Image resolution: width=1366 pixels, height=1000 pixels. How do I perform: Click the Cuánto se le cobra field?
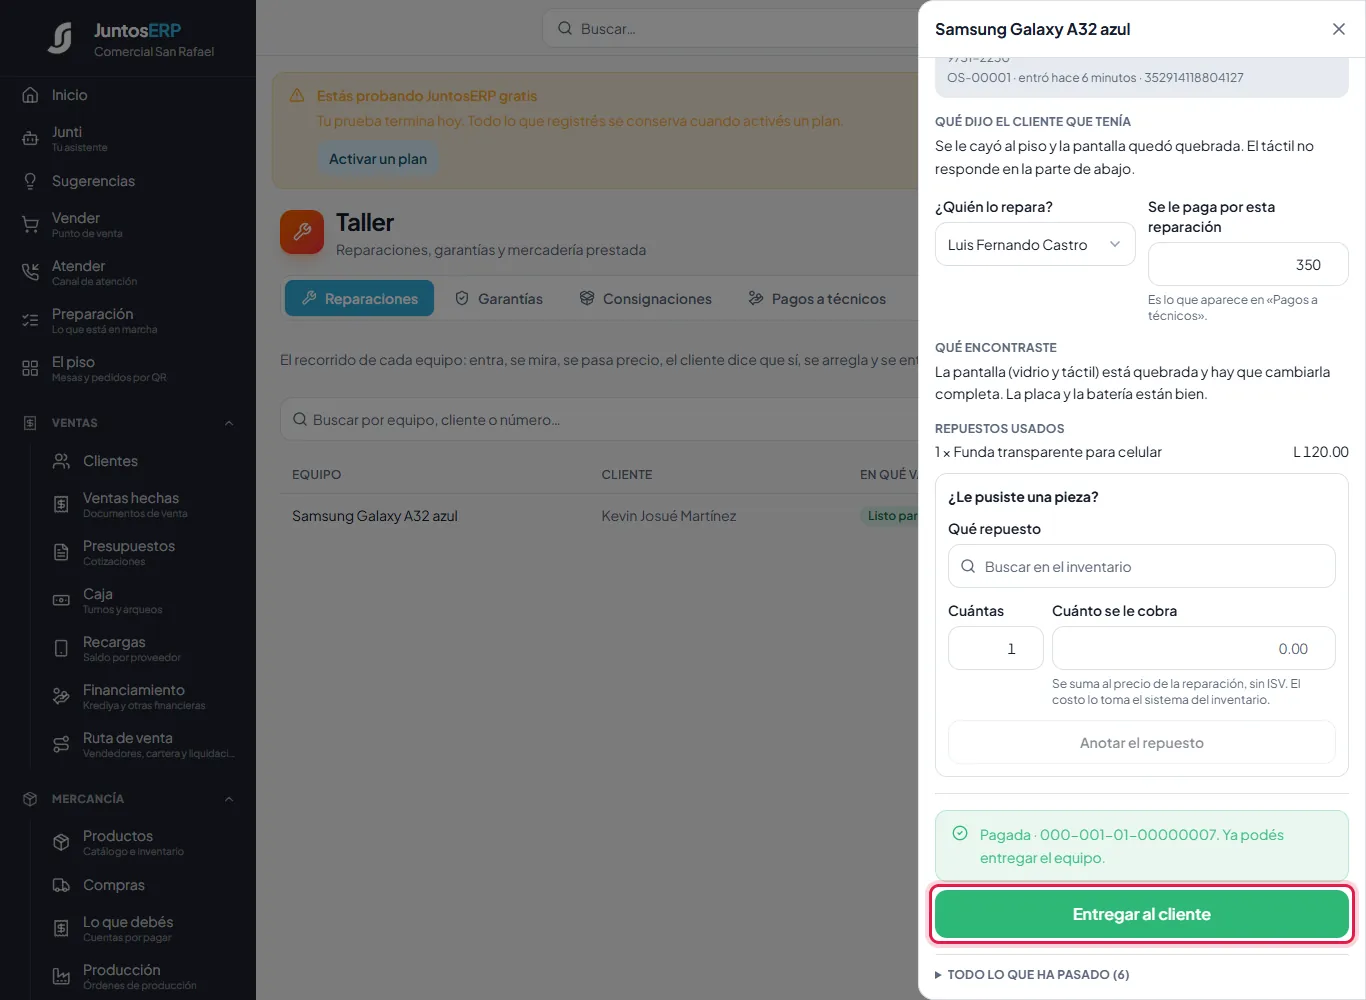coord(1194,649)
